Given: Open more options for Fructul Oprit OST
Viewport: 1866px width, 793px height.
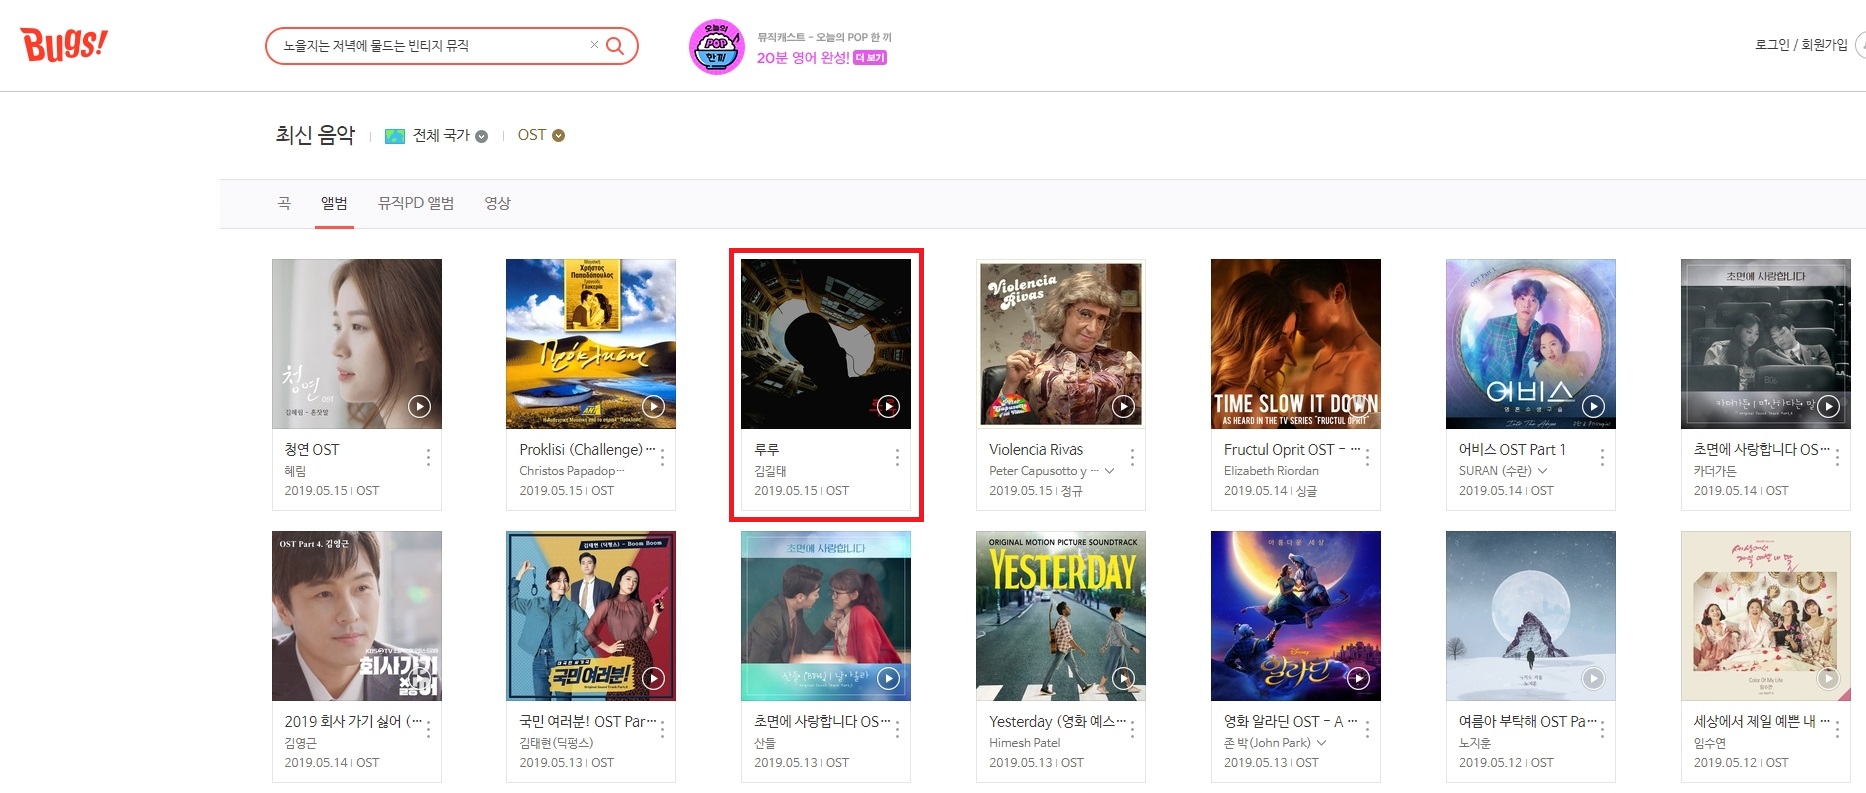Looking at the screenshot, I should pos(1367,457).
